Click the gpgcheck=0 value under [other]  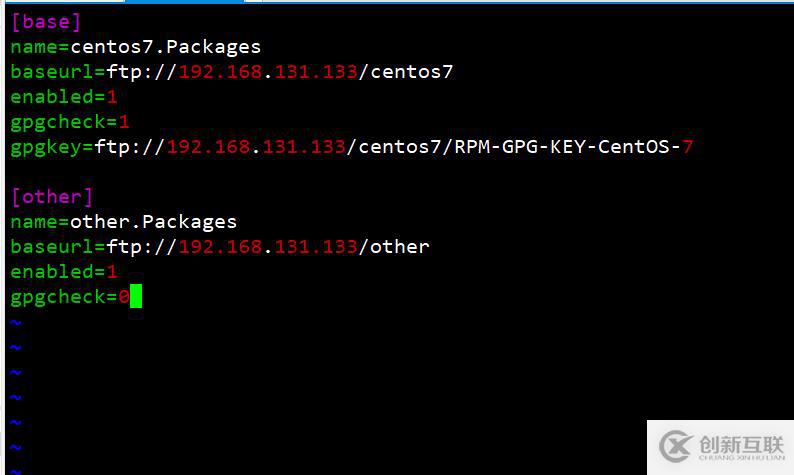[x=124, y=296]
